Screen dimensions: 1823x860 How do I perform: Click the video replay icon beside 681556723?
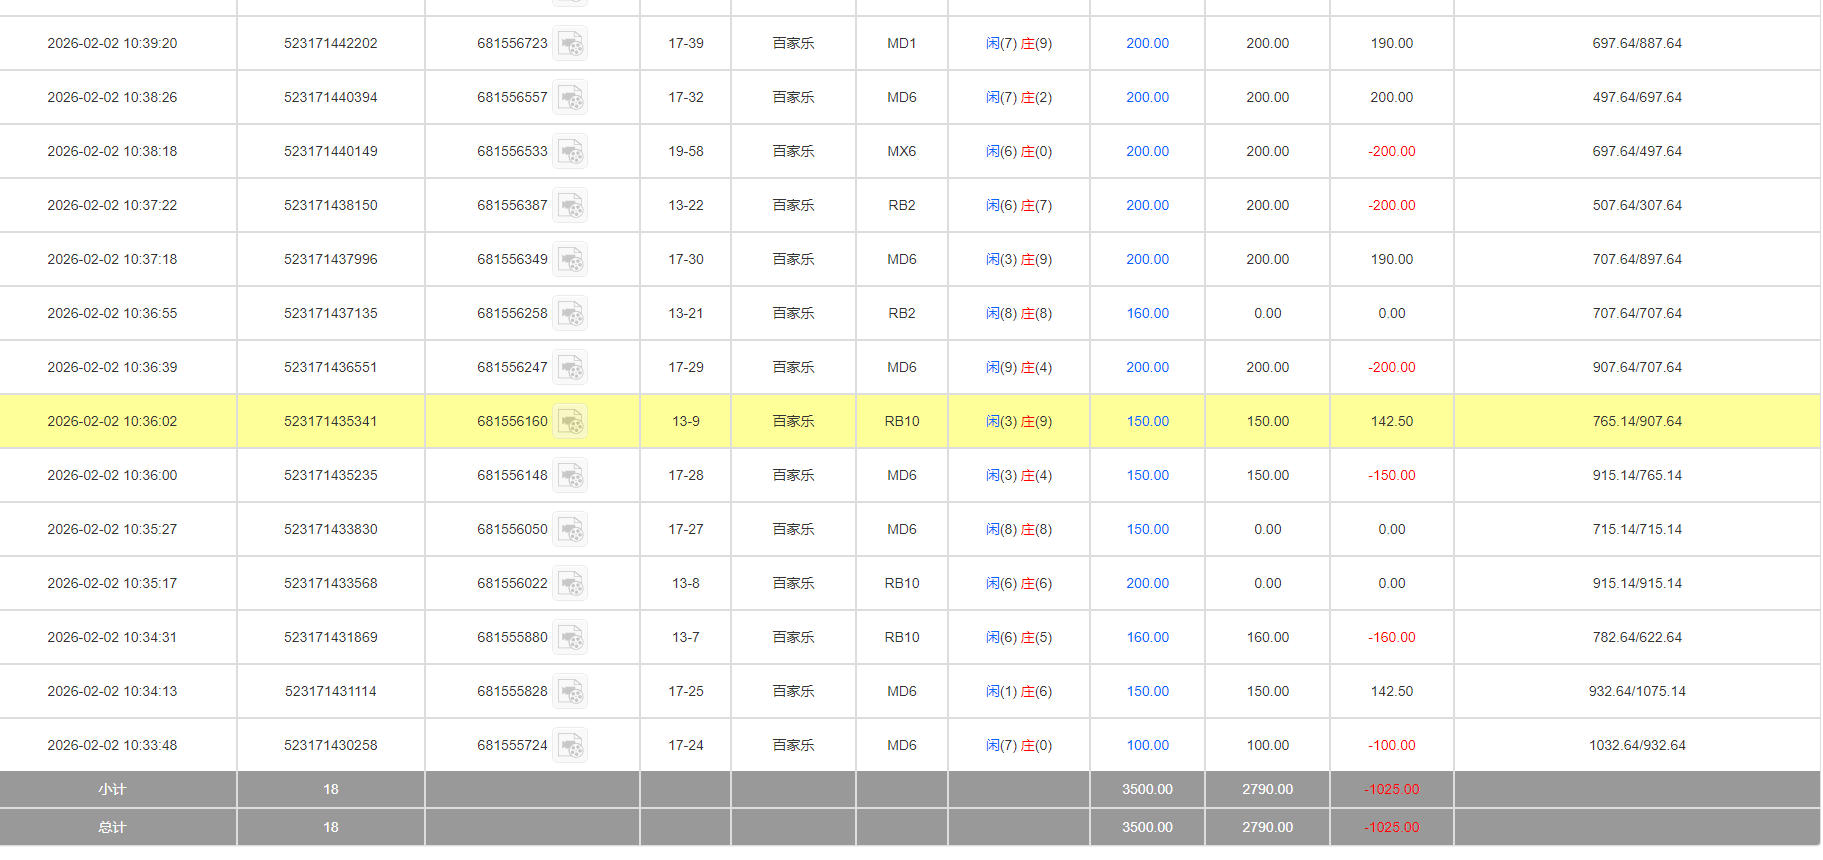point(570,44)
